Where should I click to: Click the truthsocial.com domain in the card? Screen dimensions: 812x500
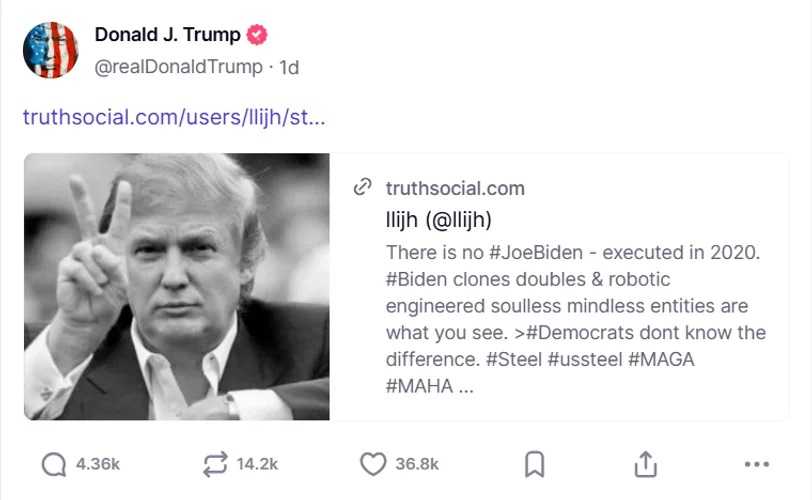click(455, 188)
